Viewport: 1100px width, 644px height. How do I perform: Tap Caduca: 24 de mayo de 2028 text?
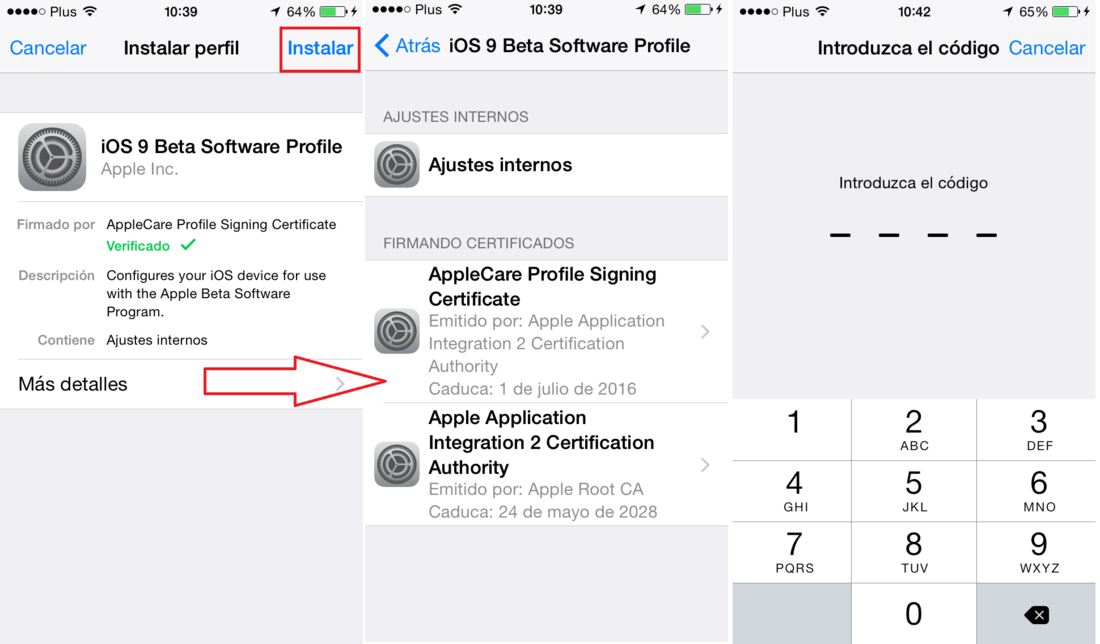click(x=543, y=512)
